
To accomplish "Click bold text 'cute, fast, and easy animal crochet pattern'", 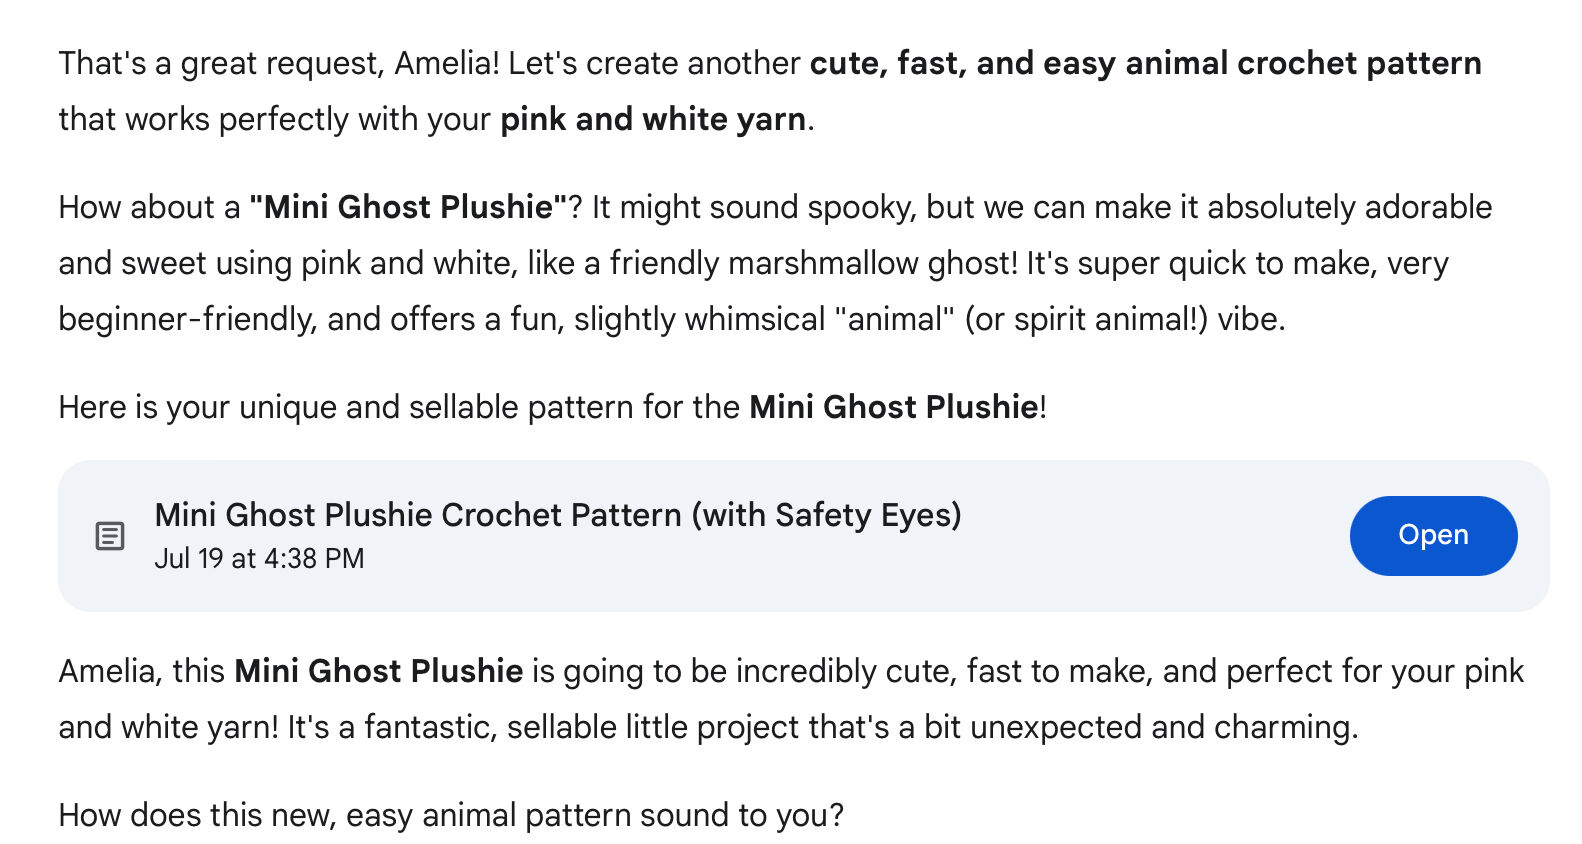I will coord(1145,63).
